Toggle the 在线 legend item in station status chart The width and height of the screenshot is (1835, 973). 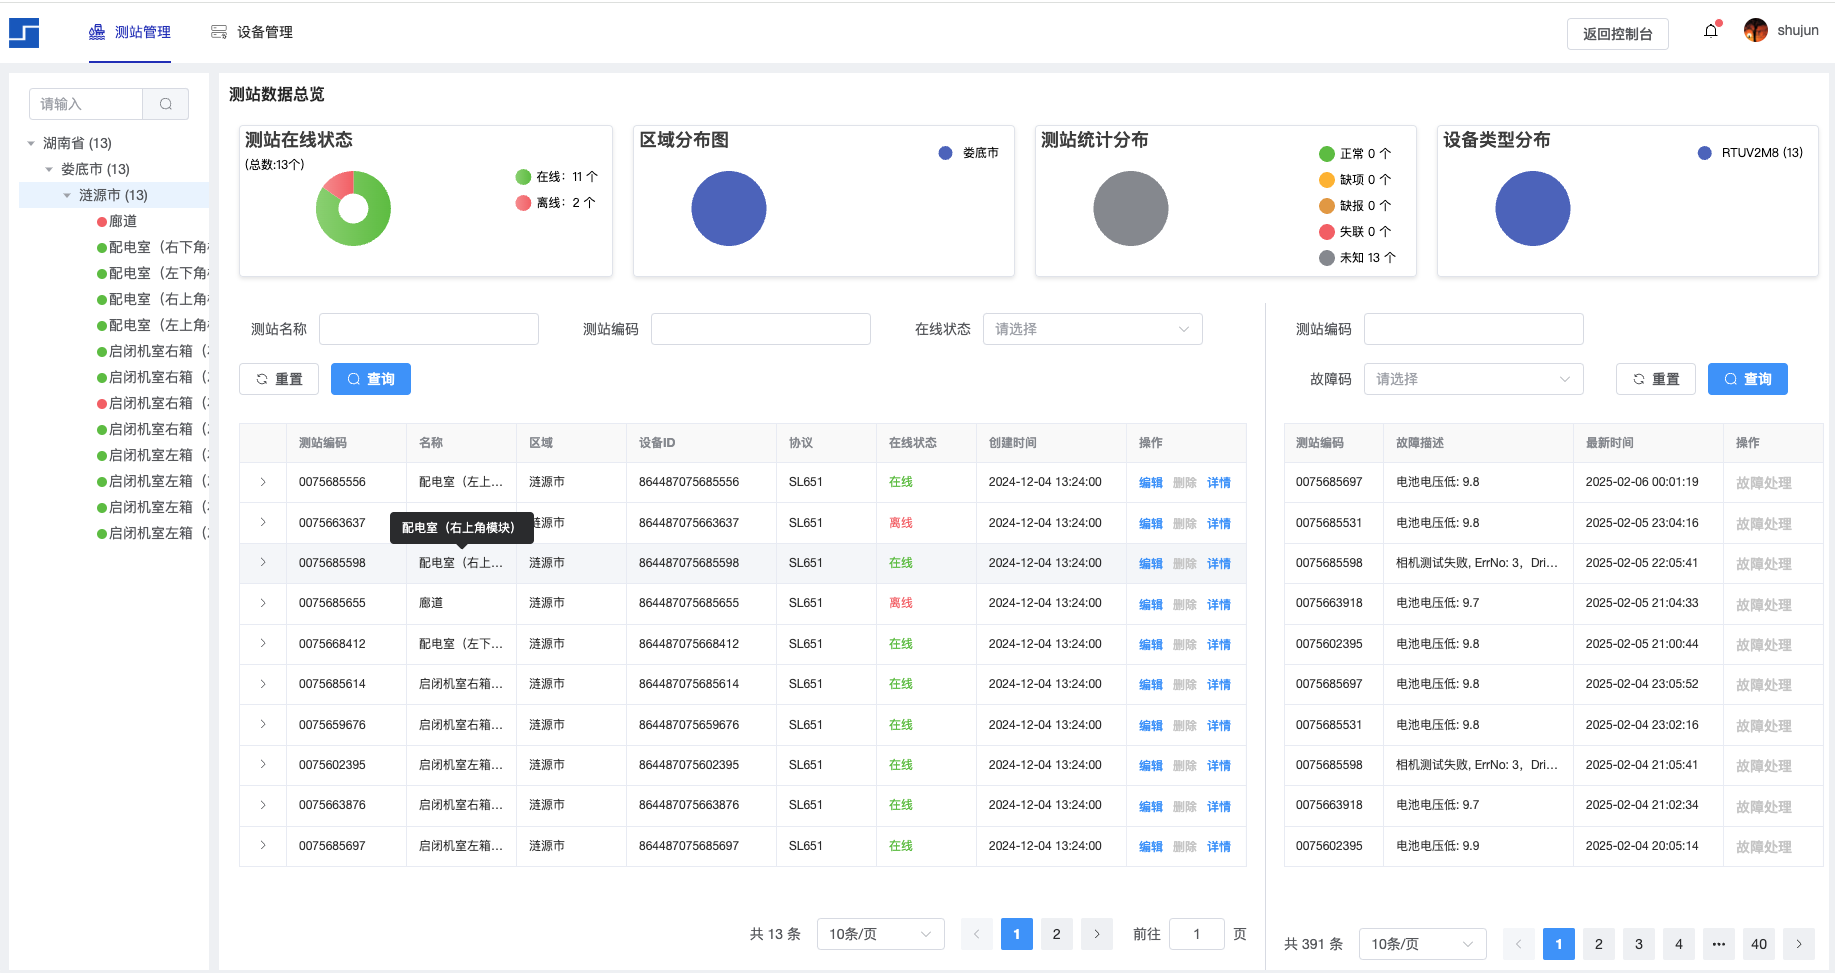(556, 177)
